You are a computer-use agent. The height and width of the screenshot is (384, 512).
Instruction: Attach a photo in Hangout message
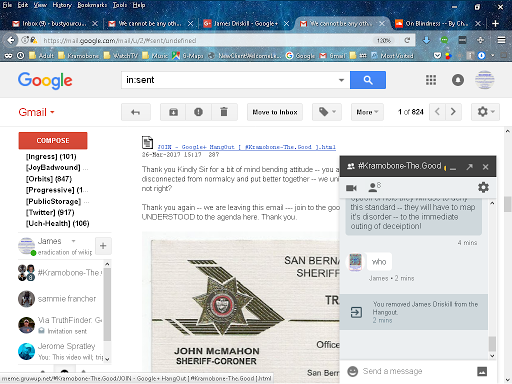pos(482,371)
